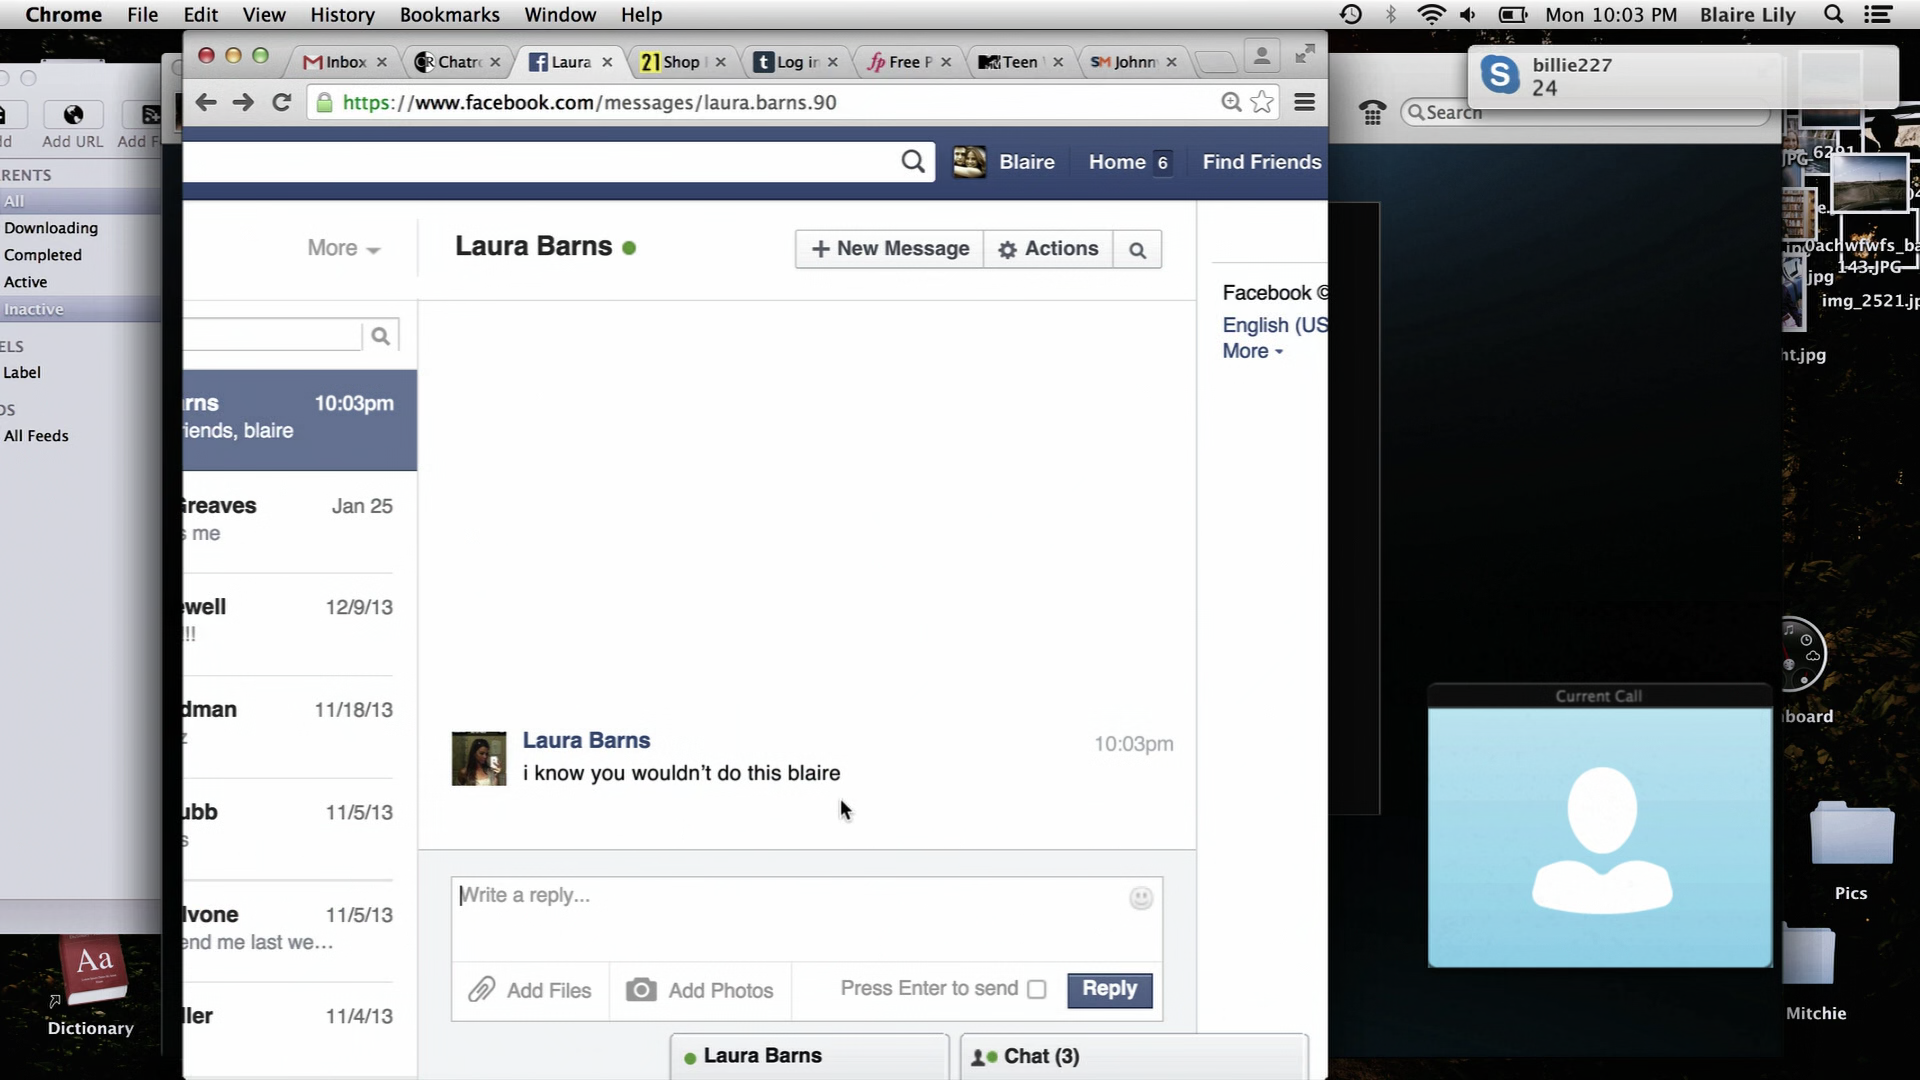The height and width of the screenshot is (1080, 1920).
Task: Open the Find Friends link
Action: pyautogui.click(x=1262, y=162)
